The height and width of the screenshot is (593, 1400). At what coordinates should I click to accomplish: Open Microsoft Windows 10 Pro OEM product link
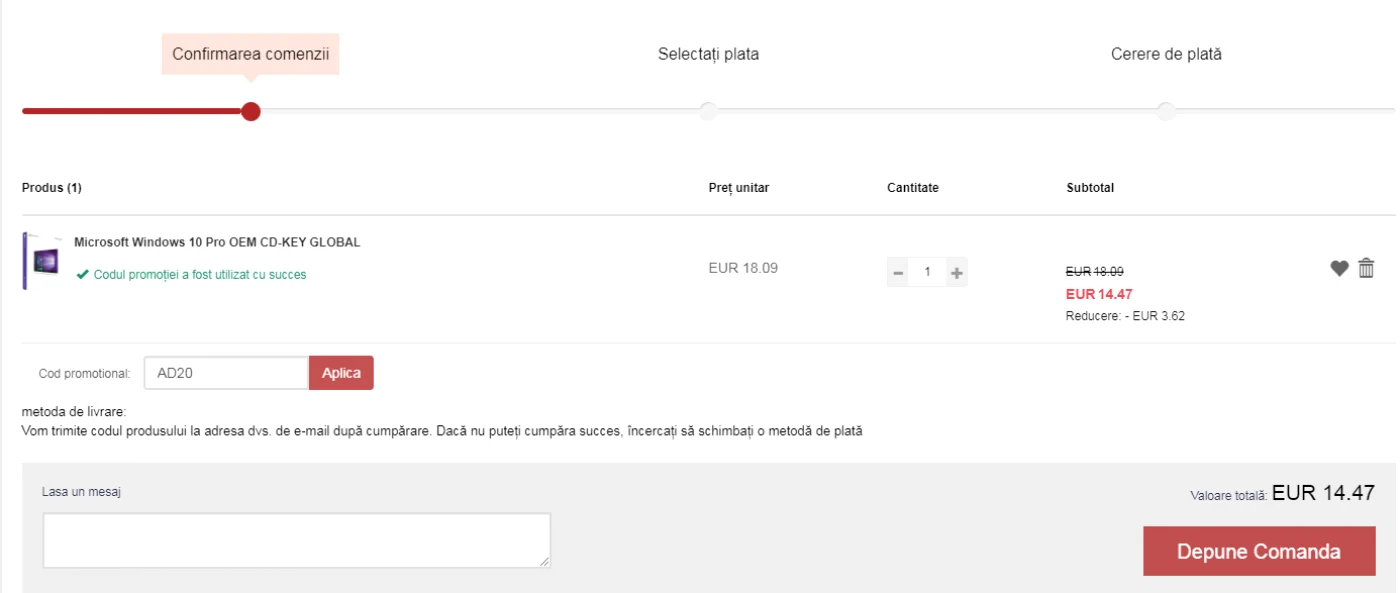(217, 242)
